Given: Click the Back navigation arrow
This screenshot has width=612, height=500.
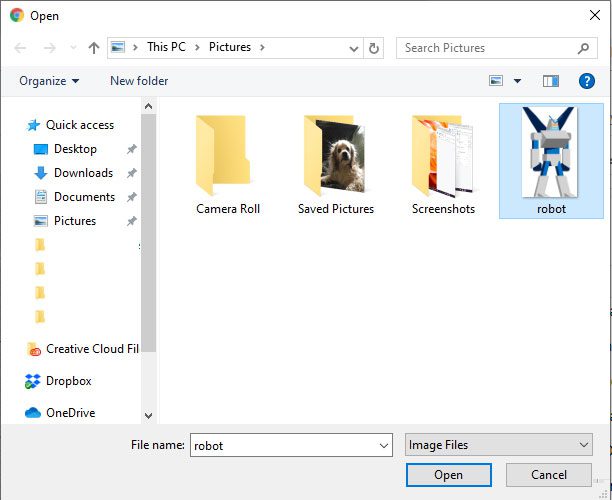Looking at the screenshot, I should pyautogui.click(x=20, y=48).
